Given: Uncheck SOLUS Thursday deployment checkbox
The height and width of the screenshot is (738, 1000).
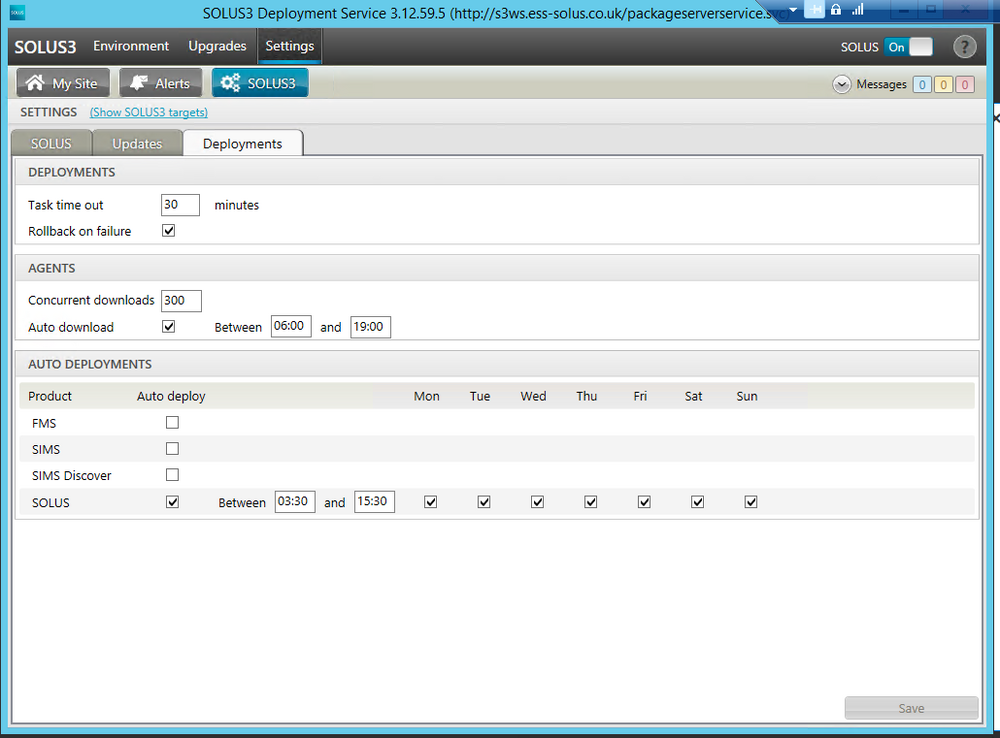Looking at the screenshot, I should tap(591, 502).
